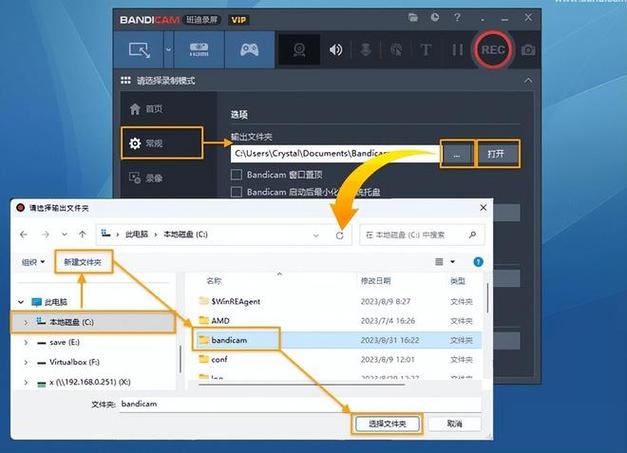627x453 pixels.
Task: Toggle the speaker sound icon
Action: click(335, 50)
